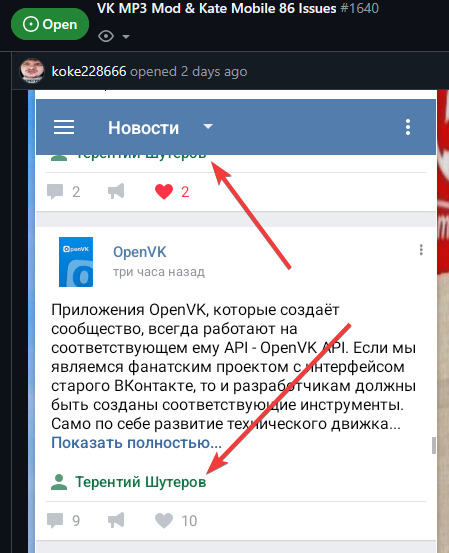The image size is (449, 553).
Task: Click the OpenVK group avatar thumbnail
Action: [x=76, y=262]
